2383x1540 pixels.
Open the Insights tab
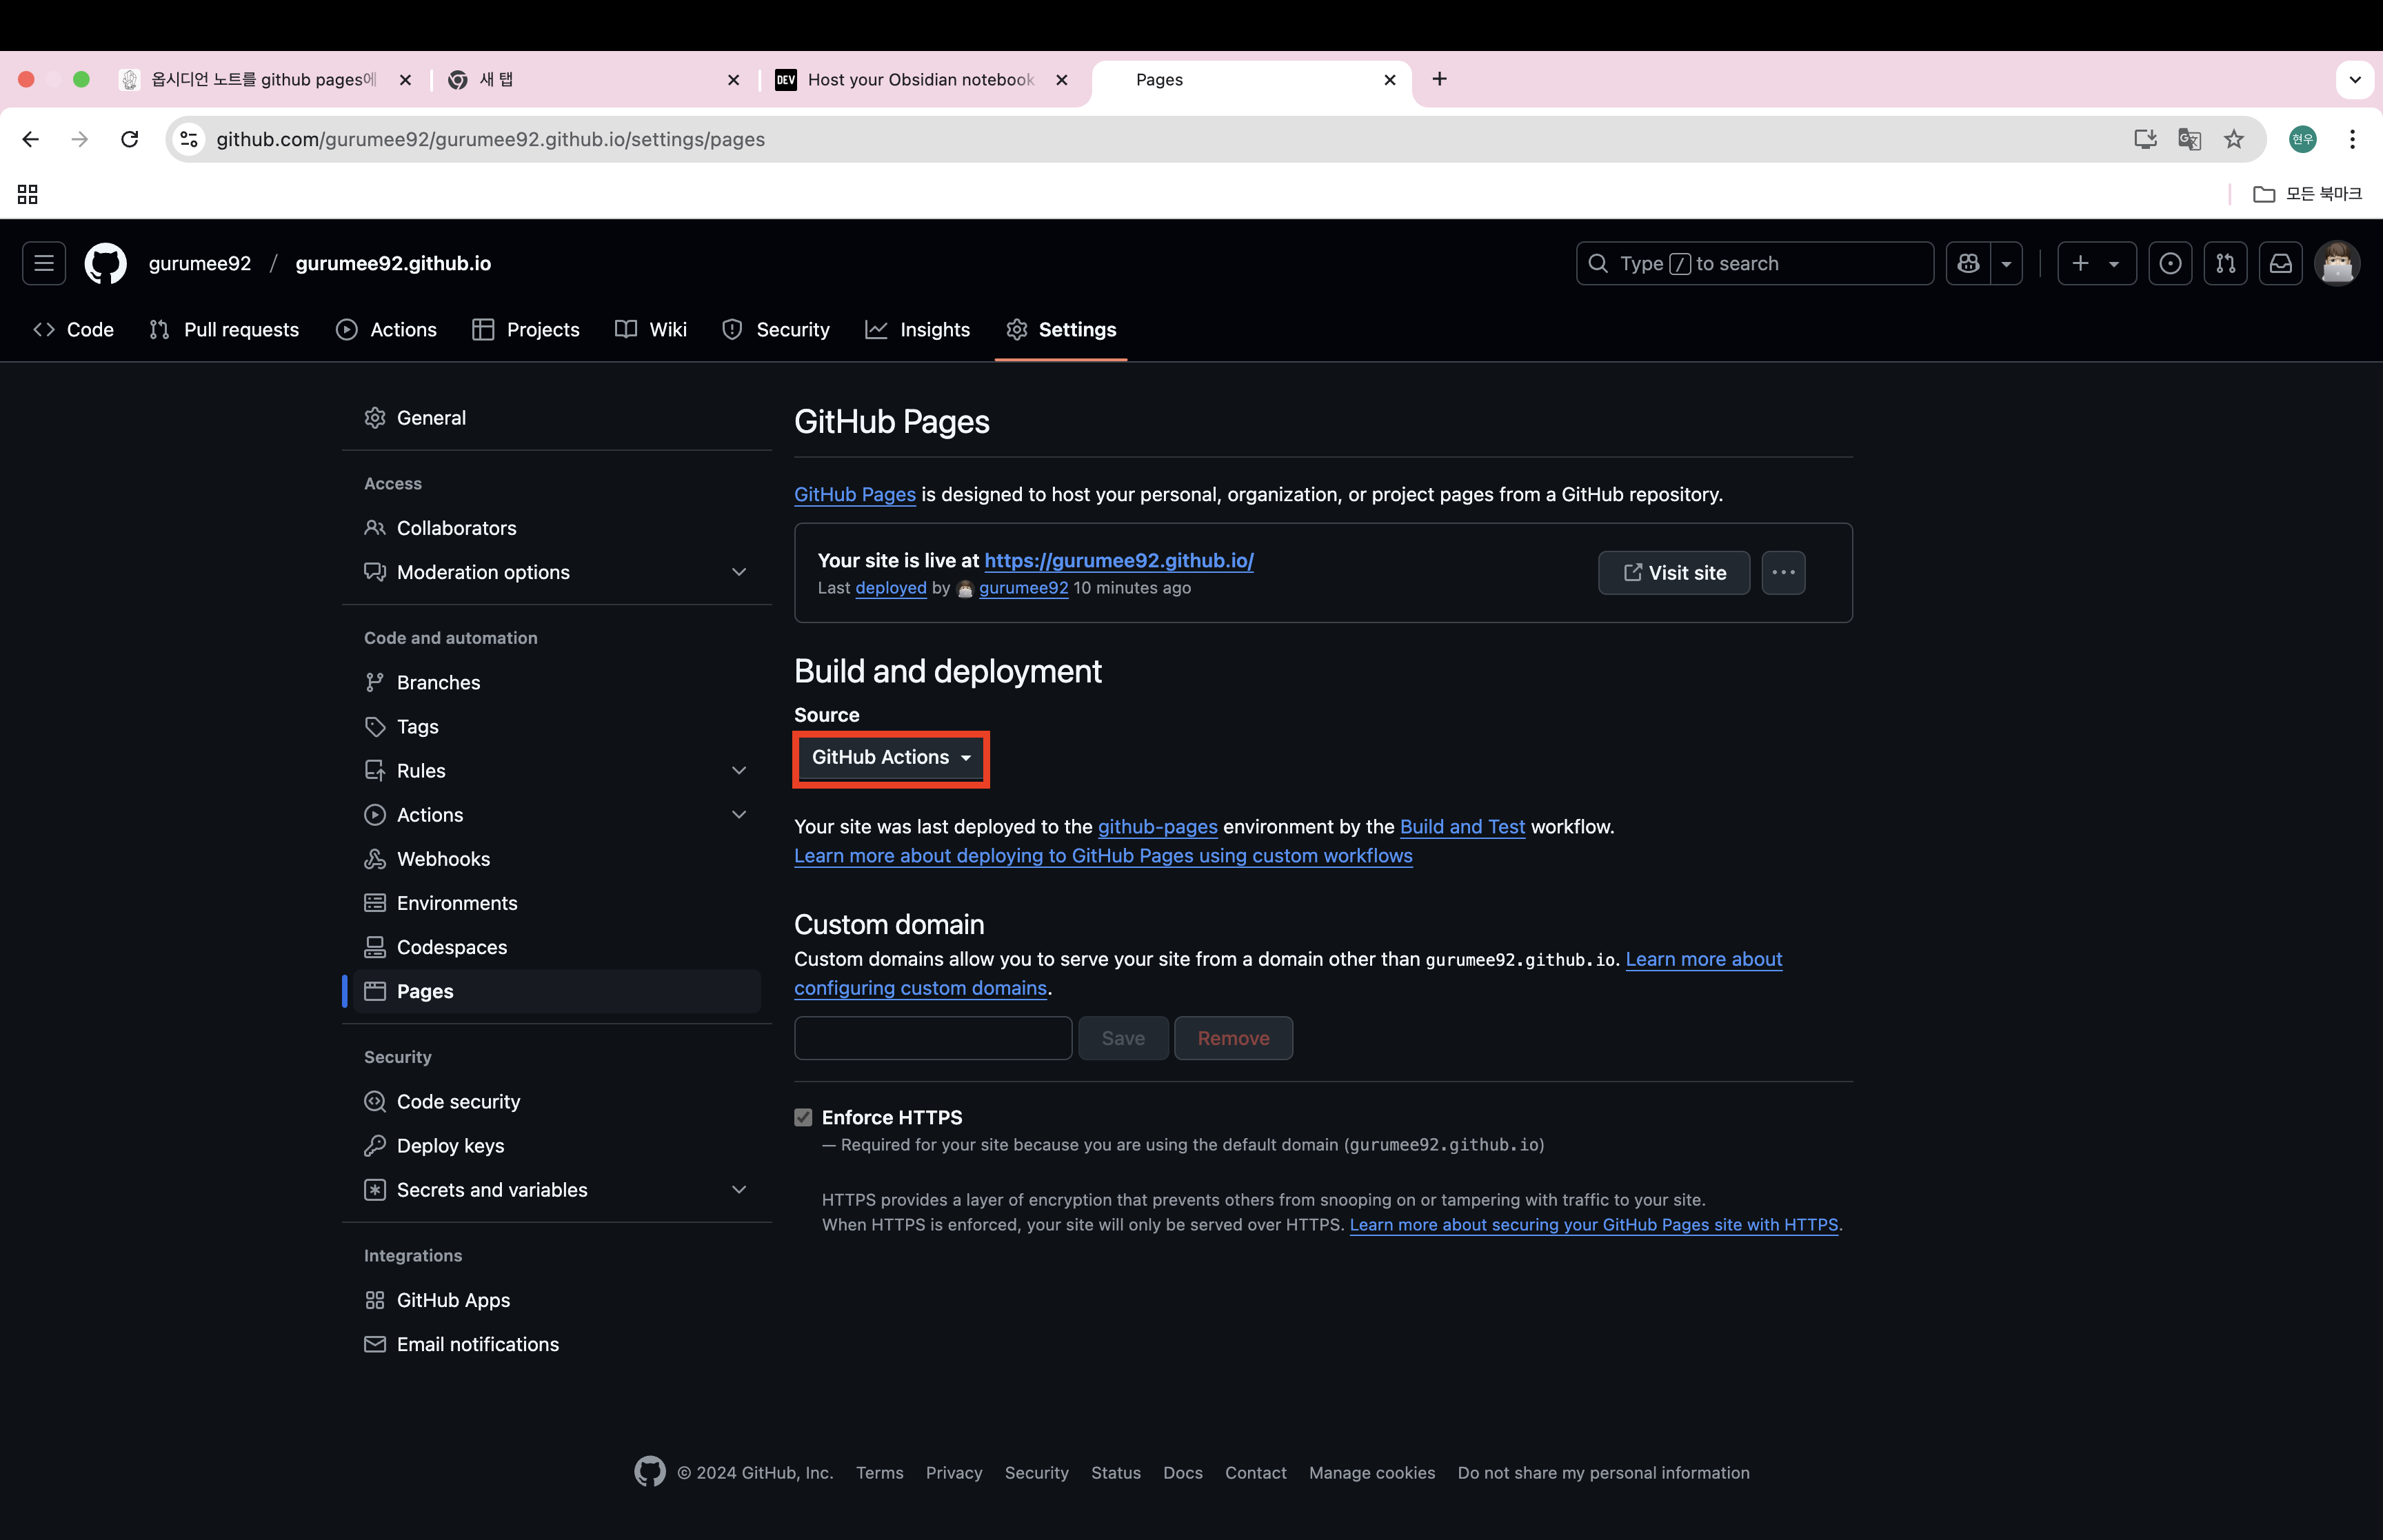click(917, 329)
